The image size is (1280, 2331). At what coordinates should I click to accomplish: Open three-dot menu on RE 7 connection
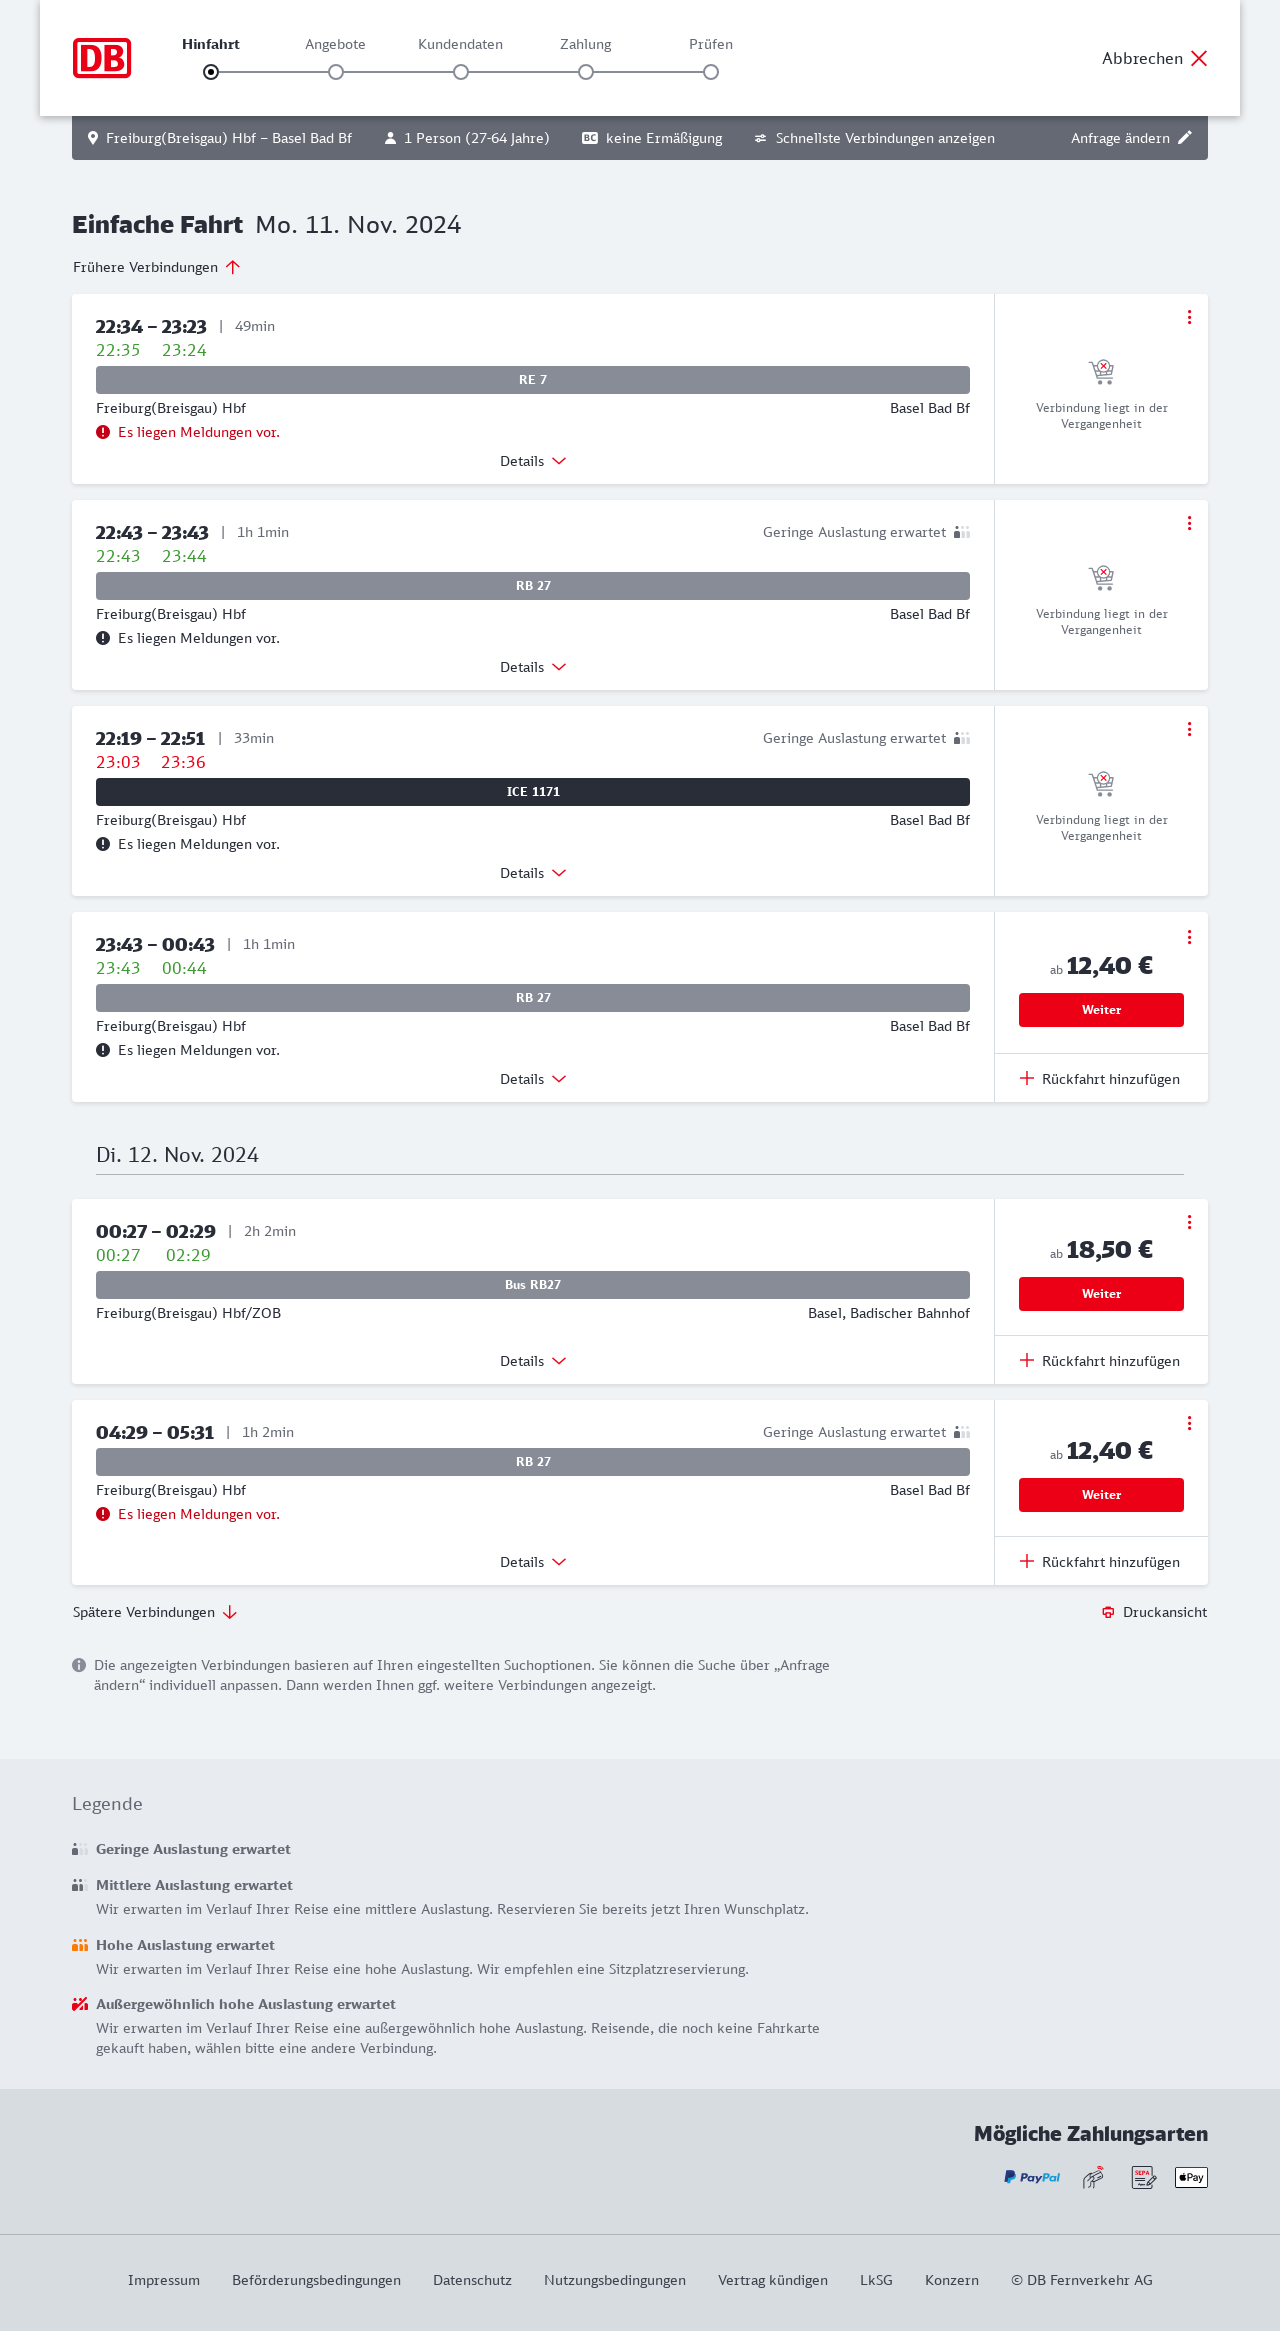click(x=1189, y=317)
